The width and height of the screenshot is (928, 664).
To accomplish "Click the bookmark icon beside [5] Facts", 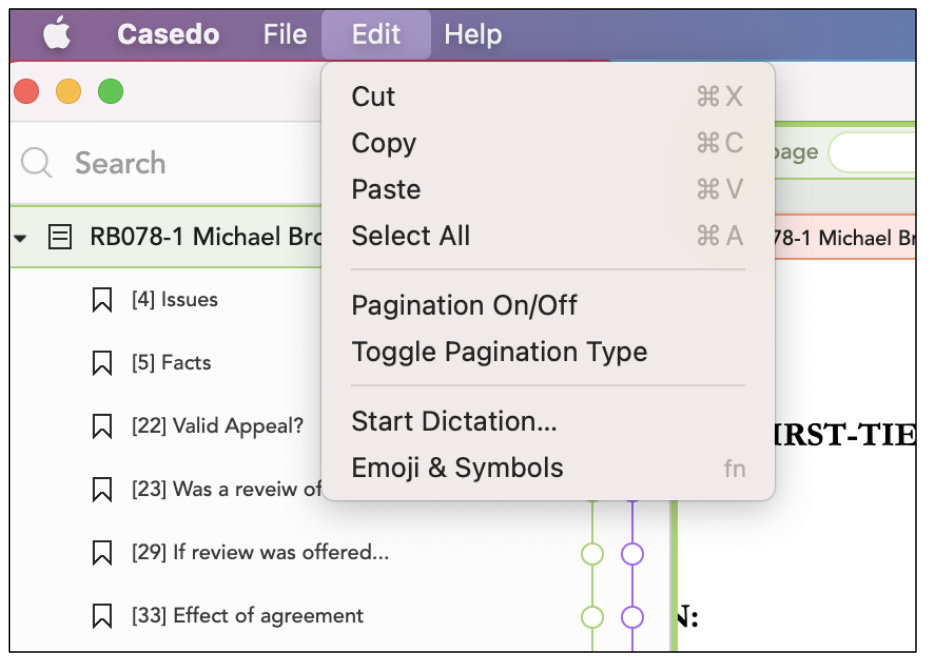I will 102,363.
